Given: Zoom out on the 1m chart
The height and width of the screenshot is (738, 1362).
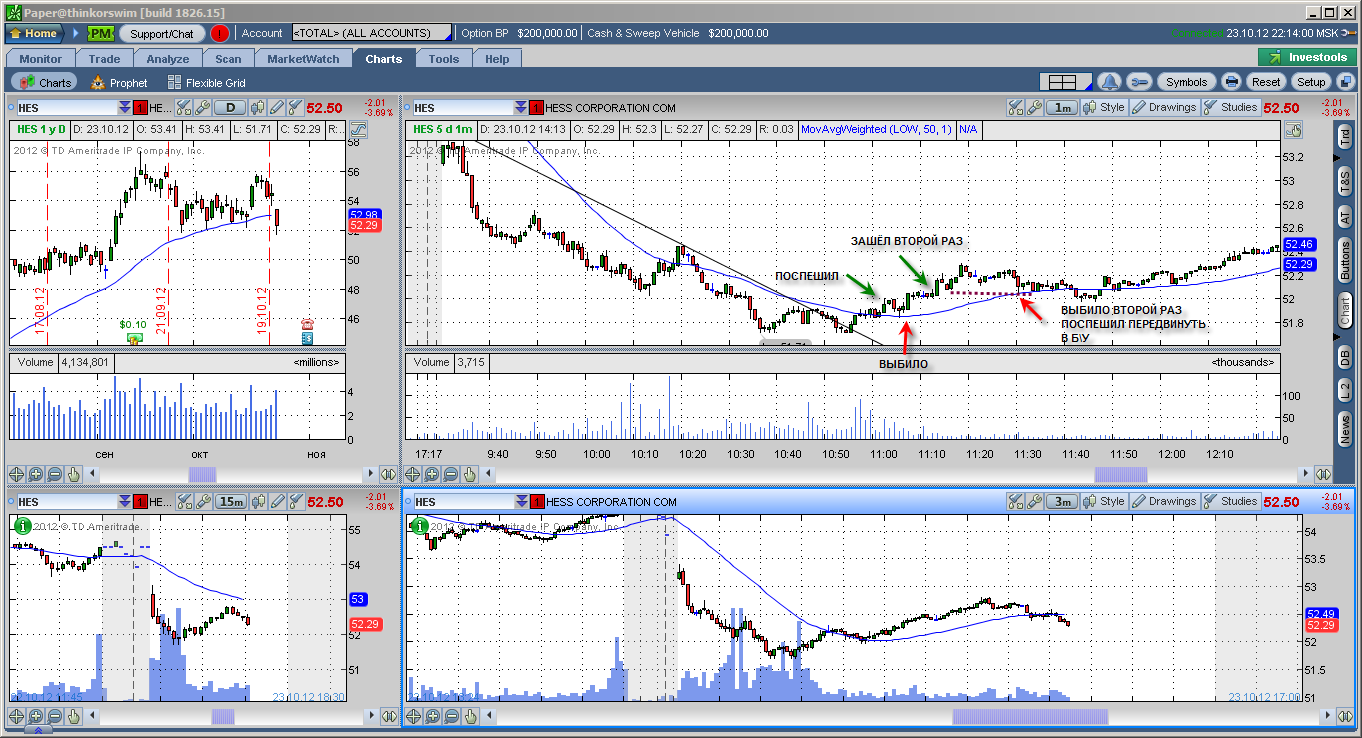Looking at the screenshot, I should 451,475.
